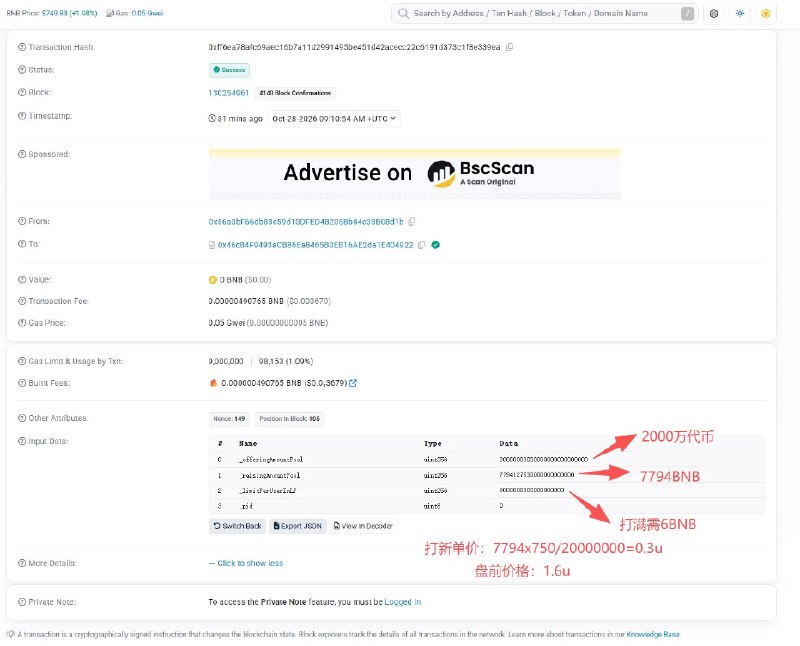The height and width of the screenshot is (646, 800).
Task: Open View in Decoder
Action: (x=363, y=526)
